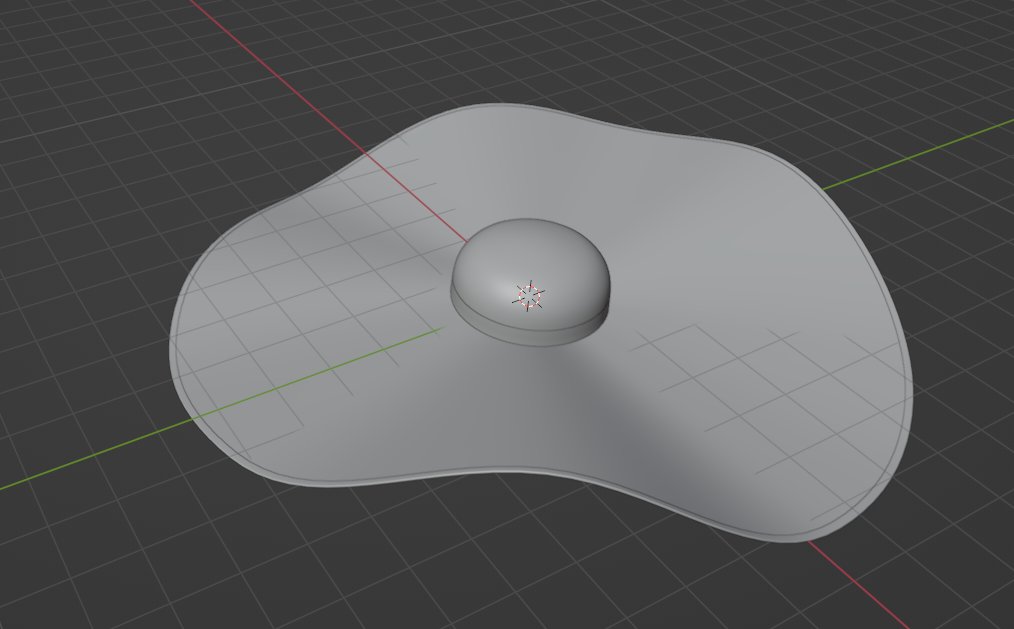Click the 3D cursor on the dome
This screenshot has width=1014, height=629.
pyautogui.click(x=529, y=295)
